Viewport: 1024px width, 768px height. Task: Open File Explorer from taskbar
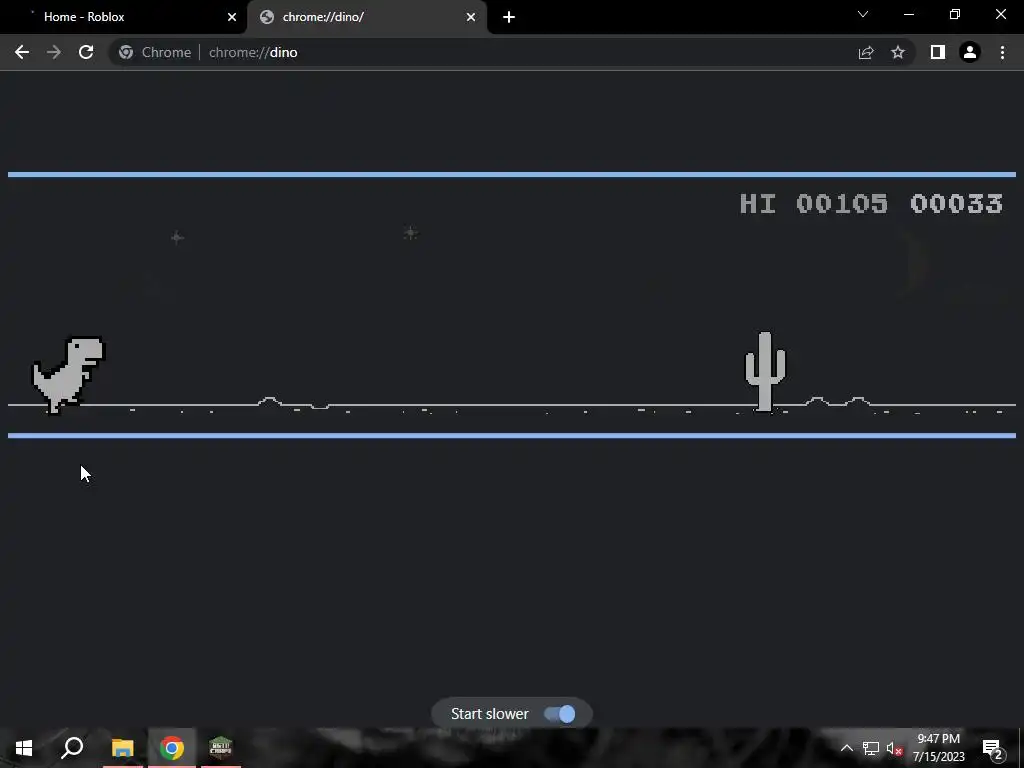[122, 748]
